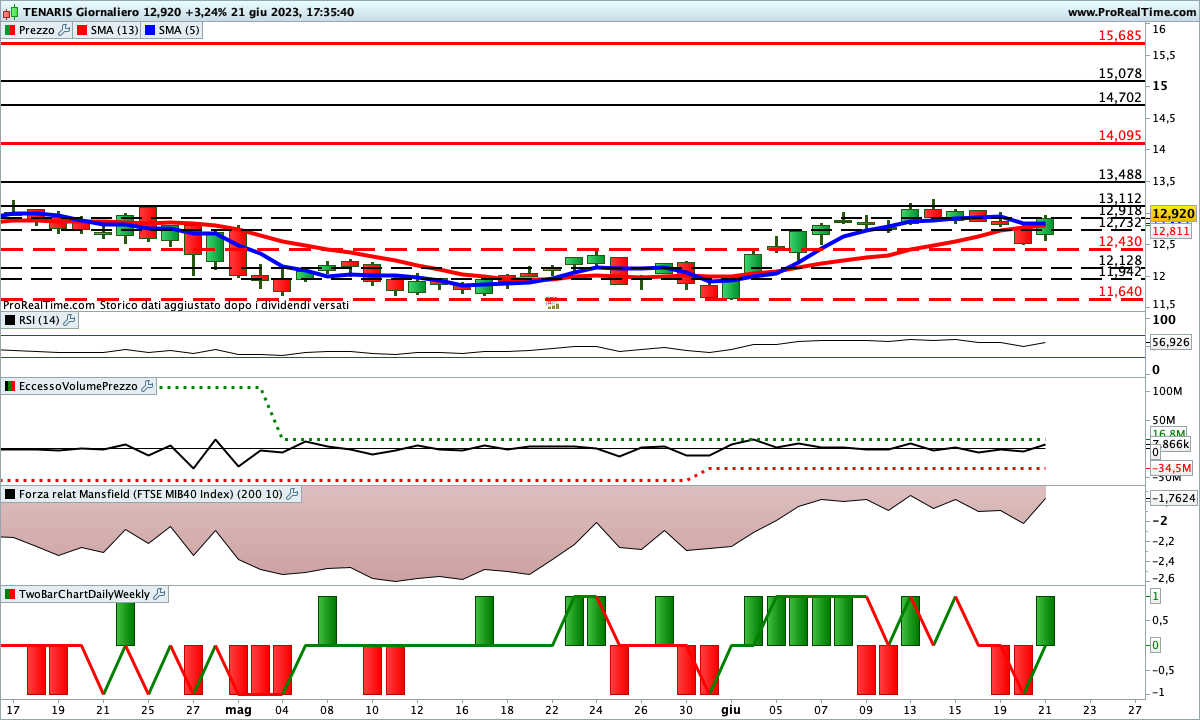Click the 15,5 tick on price axis
Image resolution: width=1200 pixels, height=720 pixels.
1162,54
